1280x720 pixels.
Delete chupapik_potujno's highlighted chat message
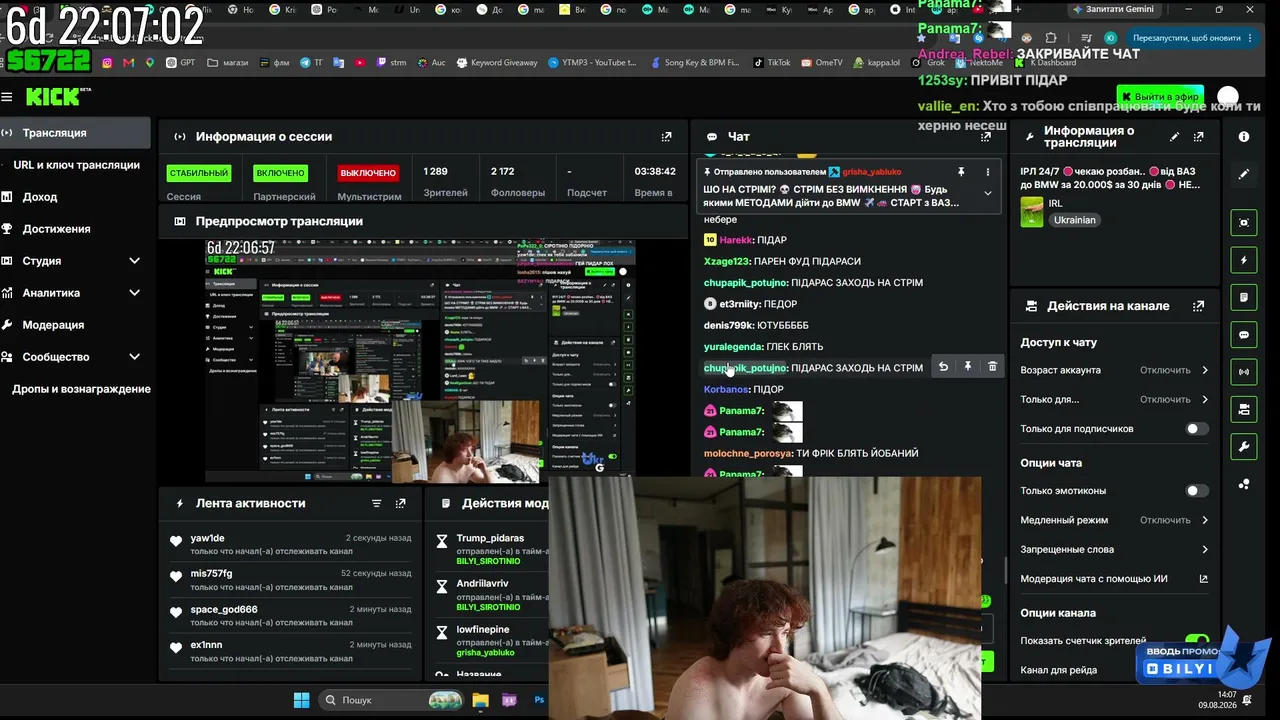pyautogui.click(x=992, y=367)
